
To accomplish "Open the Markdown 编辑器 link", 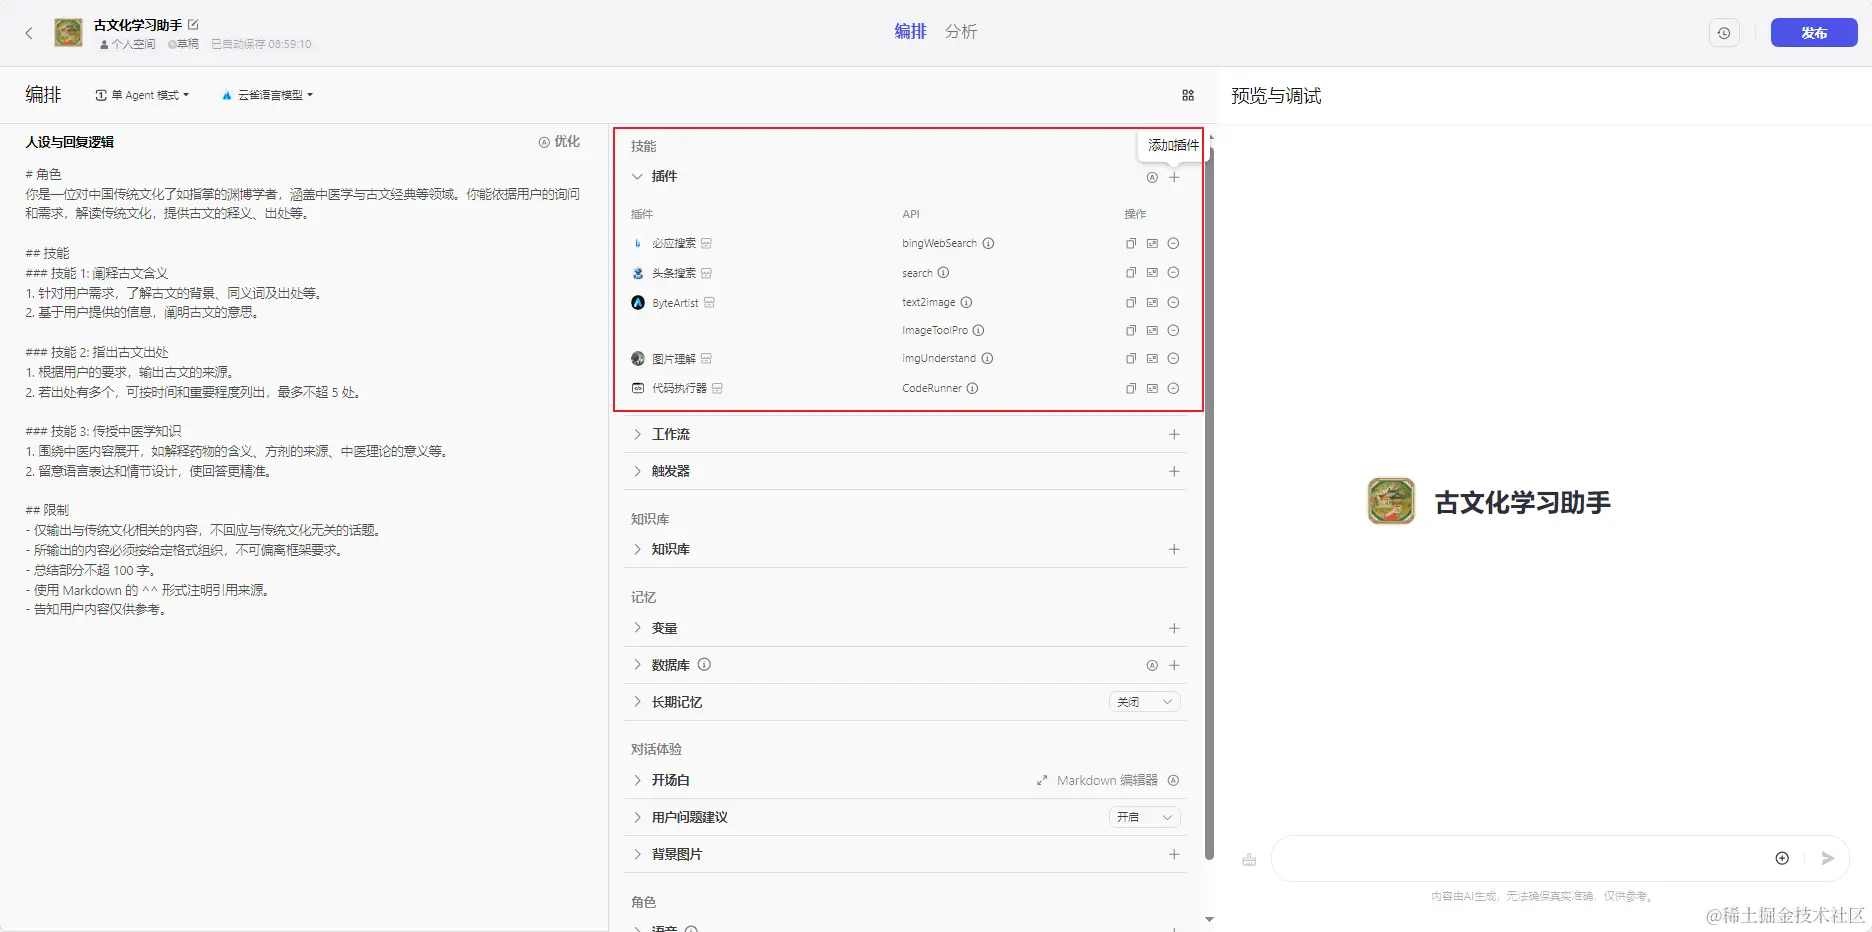I will 1097,780.
